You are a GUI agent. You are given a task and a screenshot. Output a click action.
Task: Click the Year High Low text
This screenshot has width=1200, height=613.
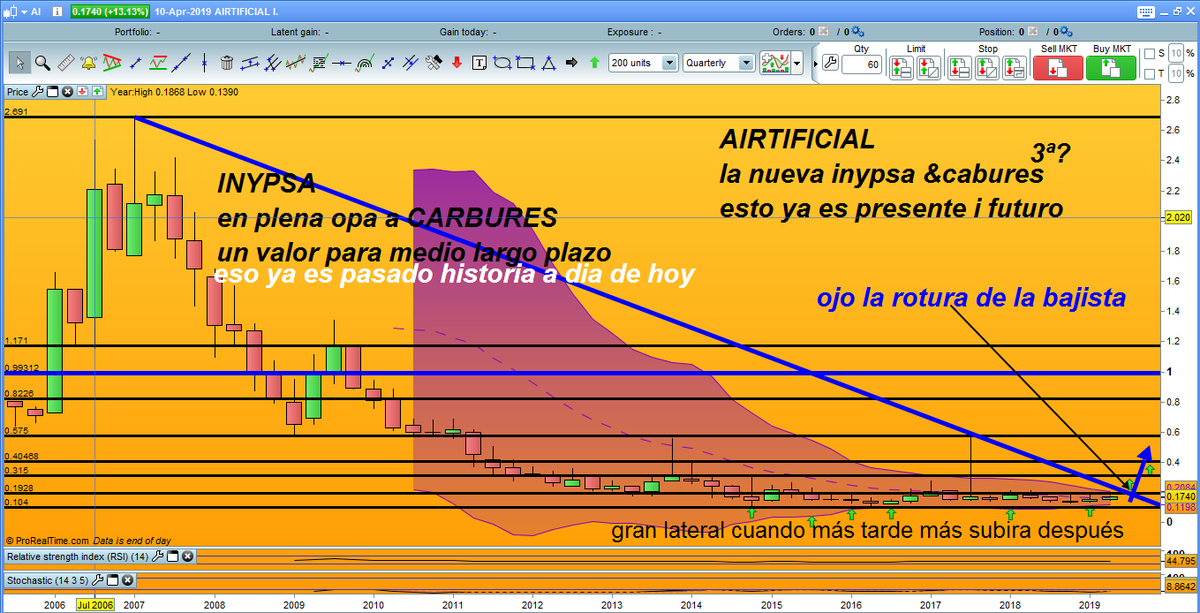[175, 92]
